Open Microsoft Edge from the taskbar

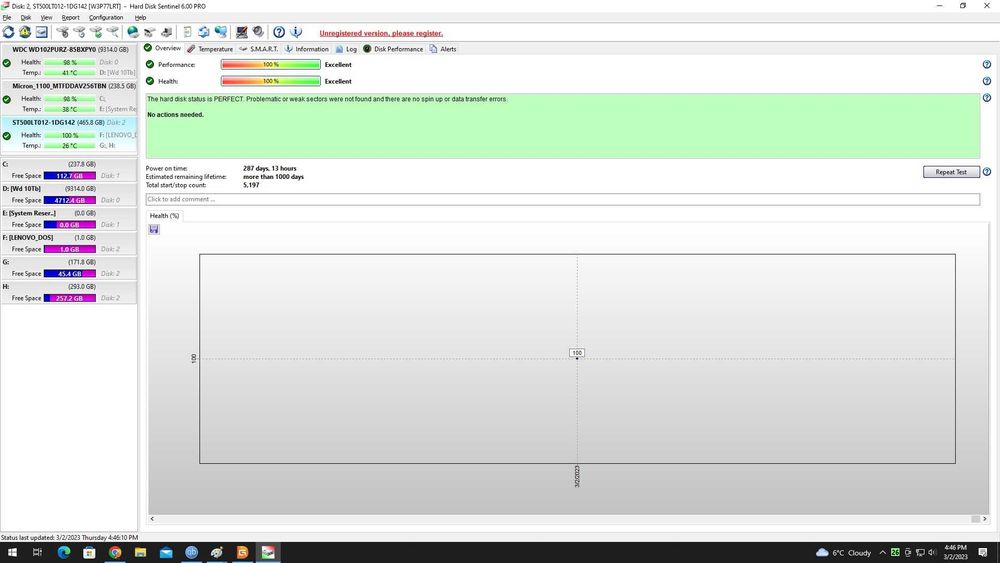[x=64, y=553]
